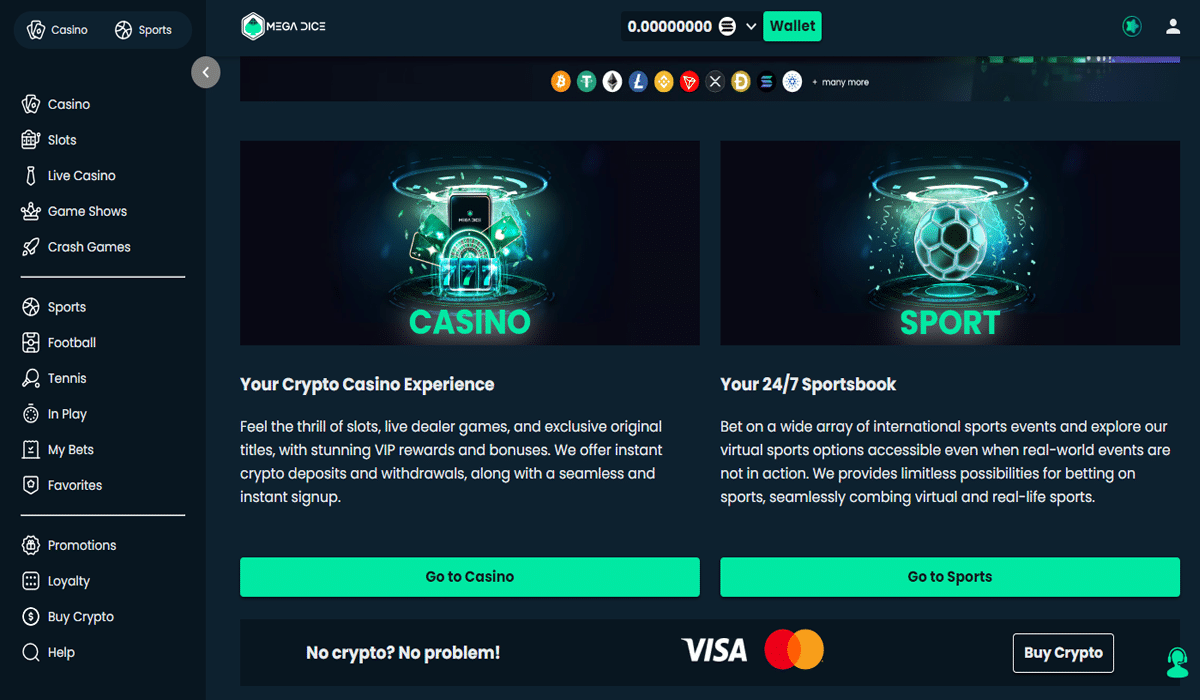The height and width of the screenshot is (700, 1200).
Task: Click the Buy Crypto outlined button
Action: [1063, 653]
